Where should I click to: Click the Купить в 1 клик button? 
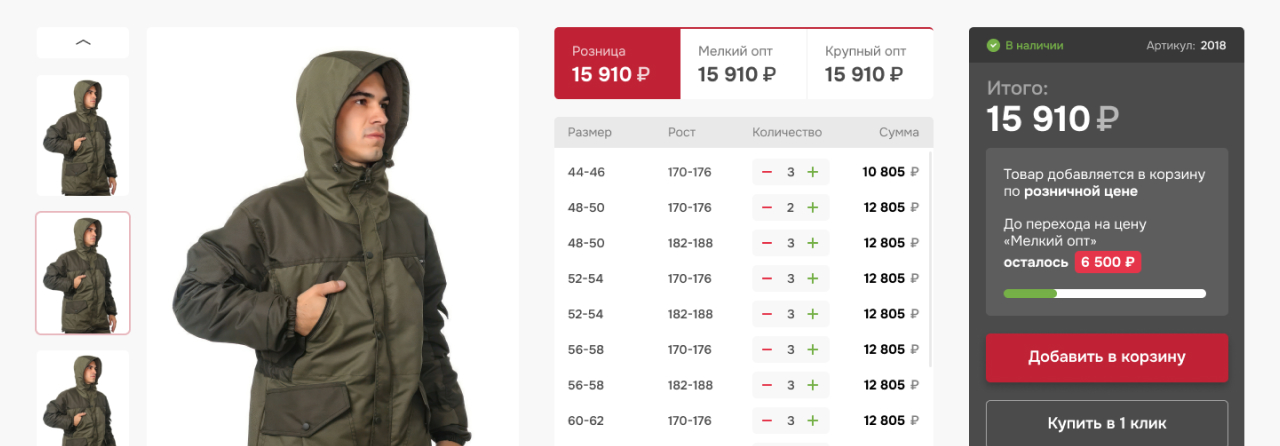coord(1107,423)
